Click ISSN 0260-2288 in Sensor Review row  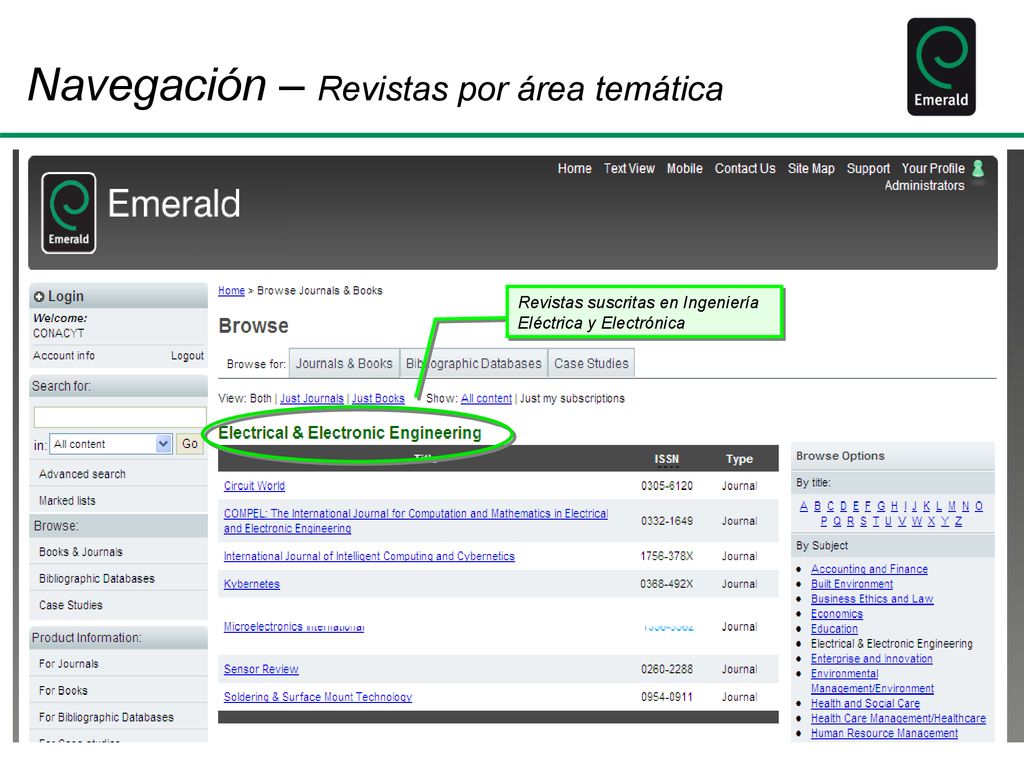coord(667,669)
